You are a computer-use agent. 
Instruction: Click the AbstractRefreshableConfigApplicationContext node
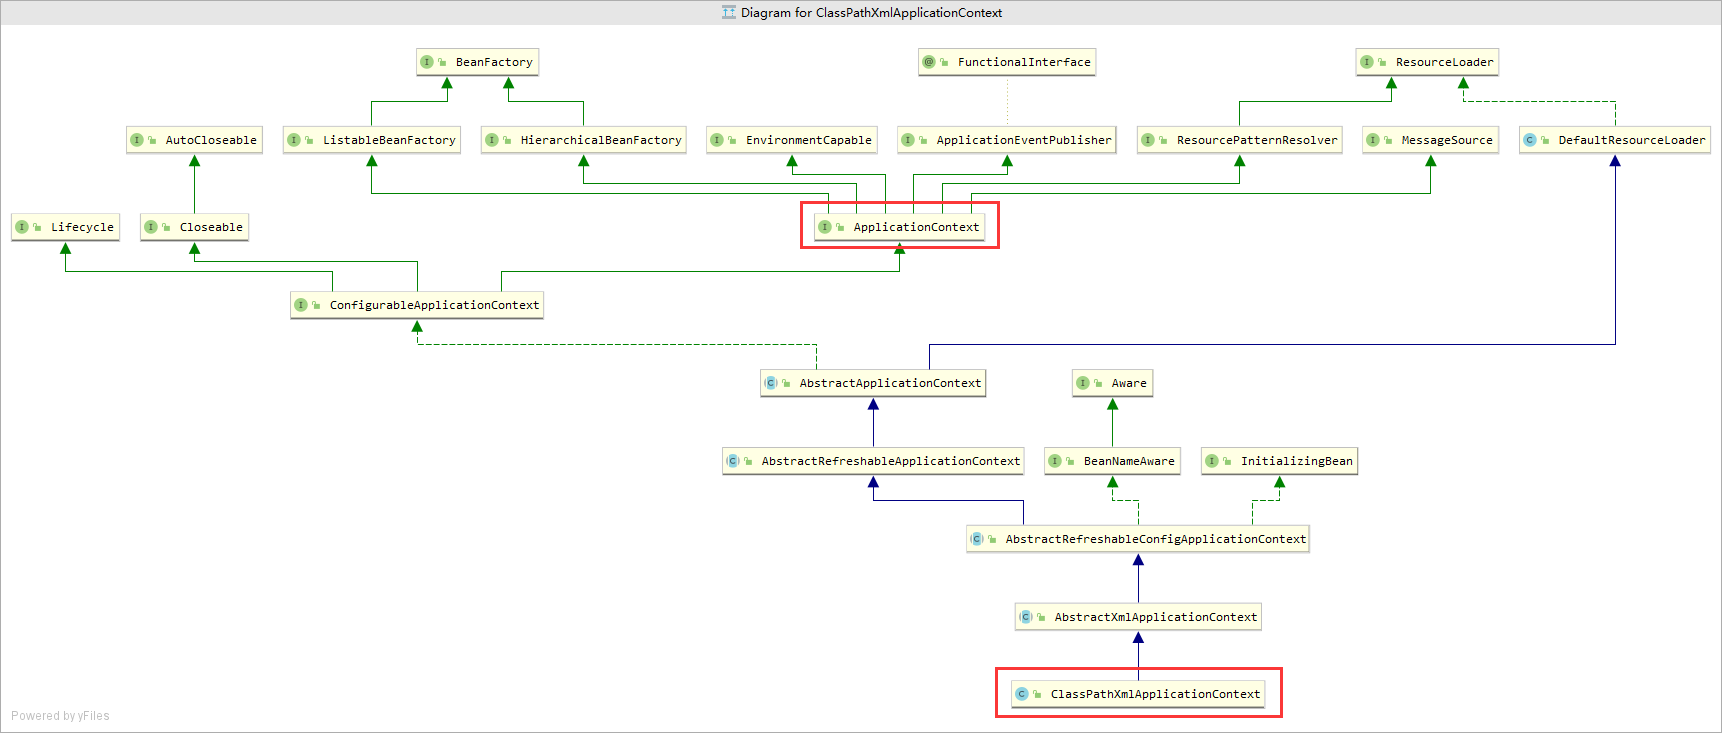click(x=1138, y=539)
